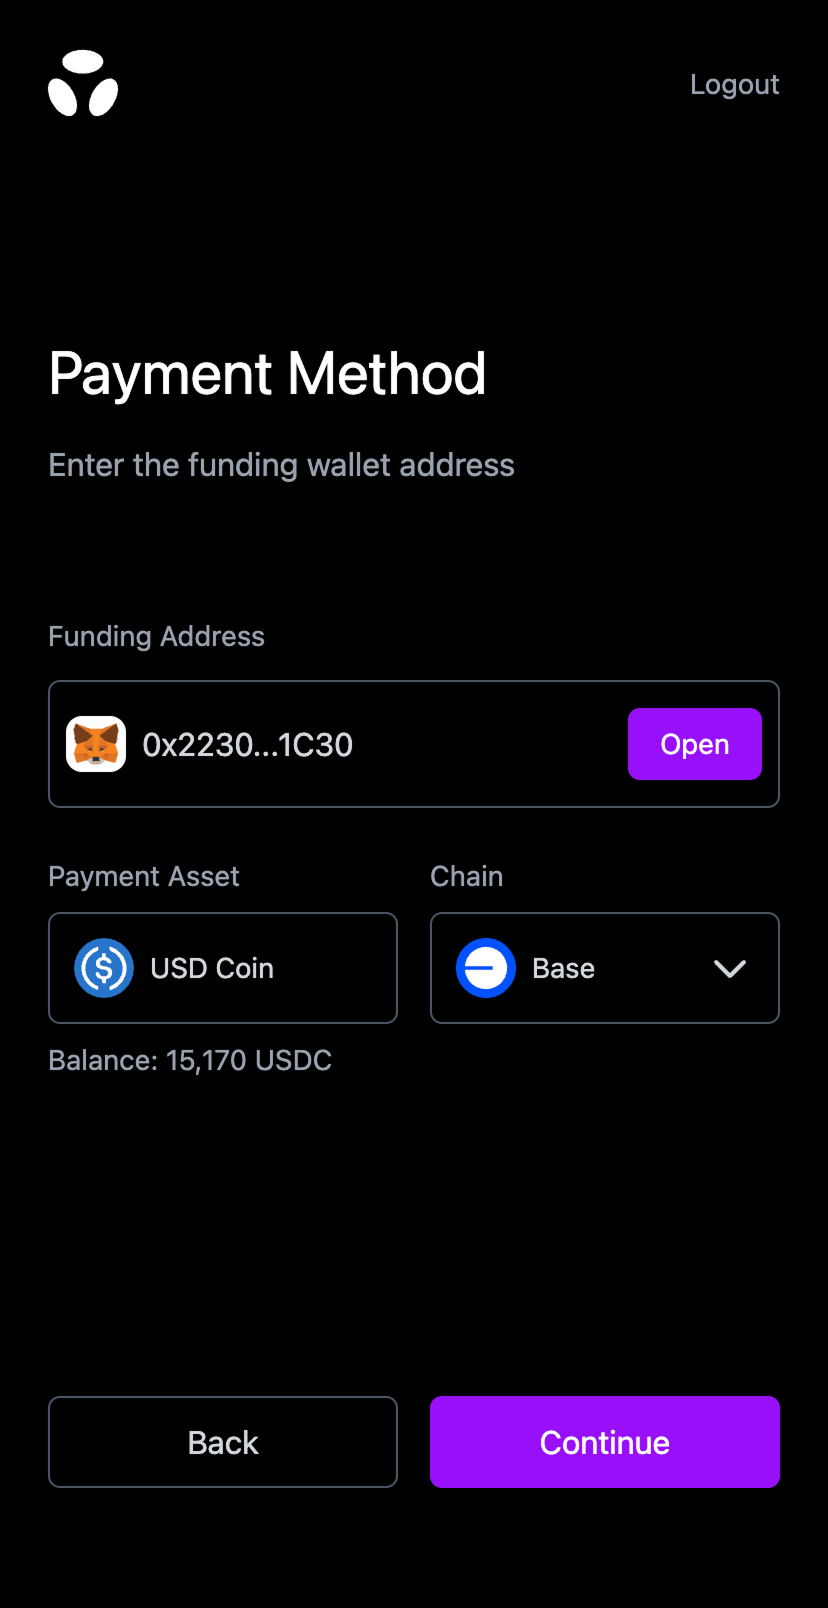Proceed with the Continue button
The image size is (828, 1608).
click(x=605, y=1442)
